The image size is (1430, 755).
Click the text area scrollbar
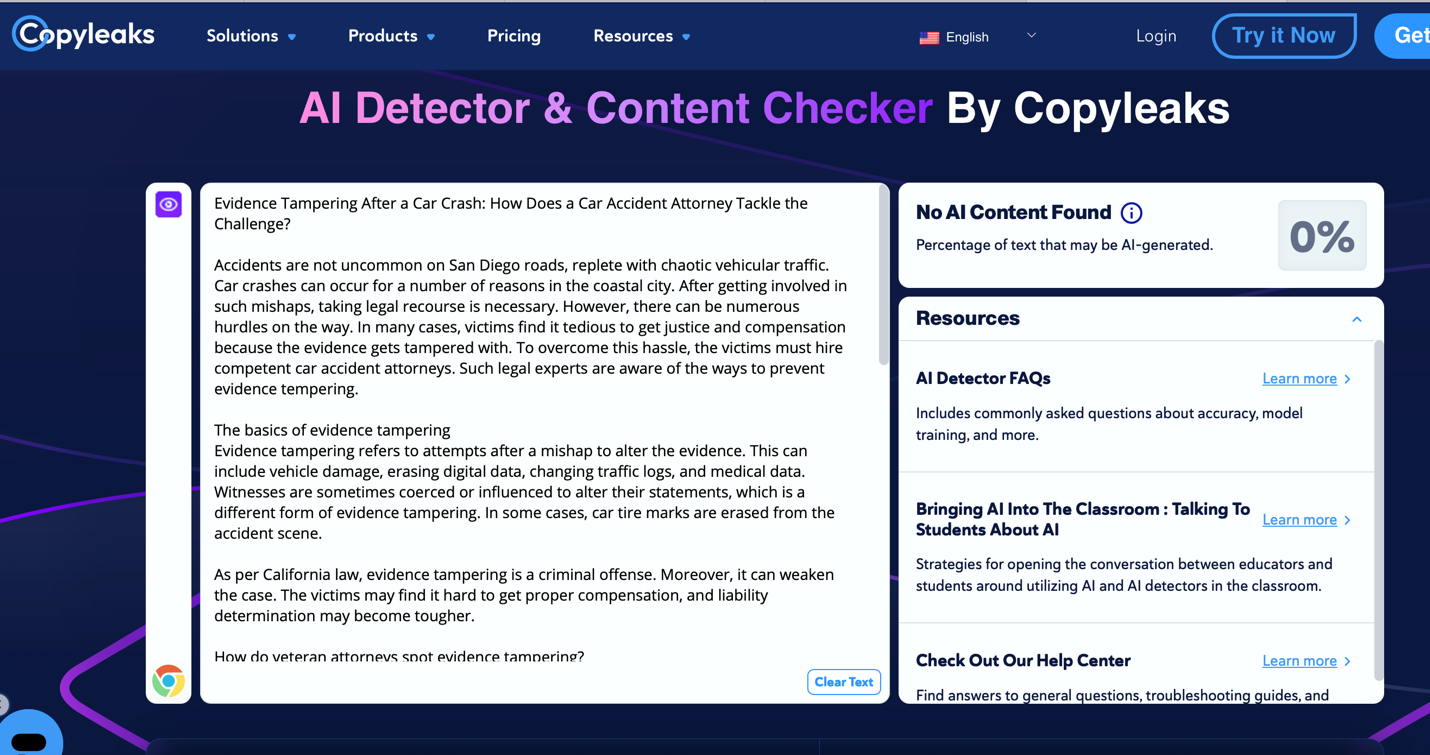click(x=883, y=276)
